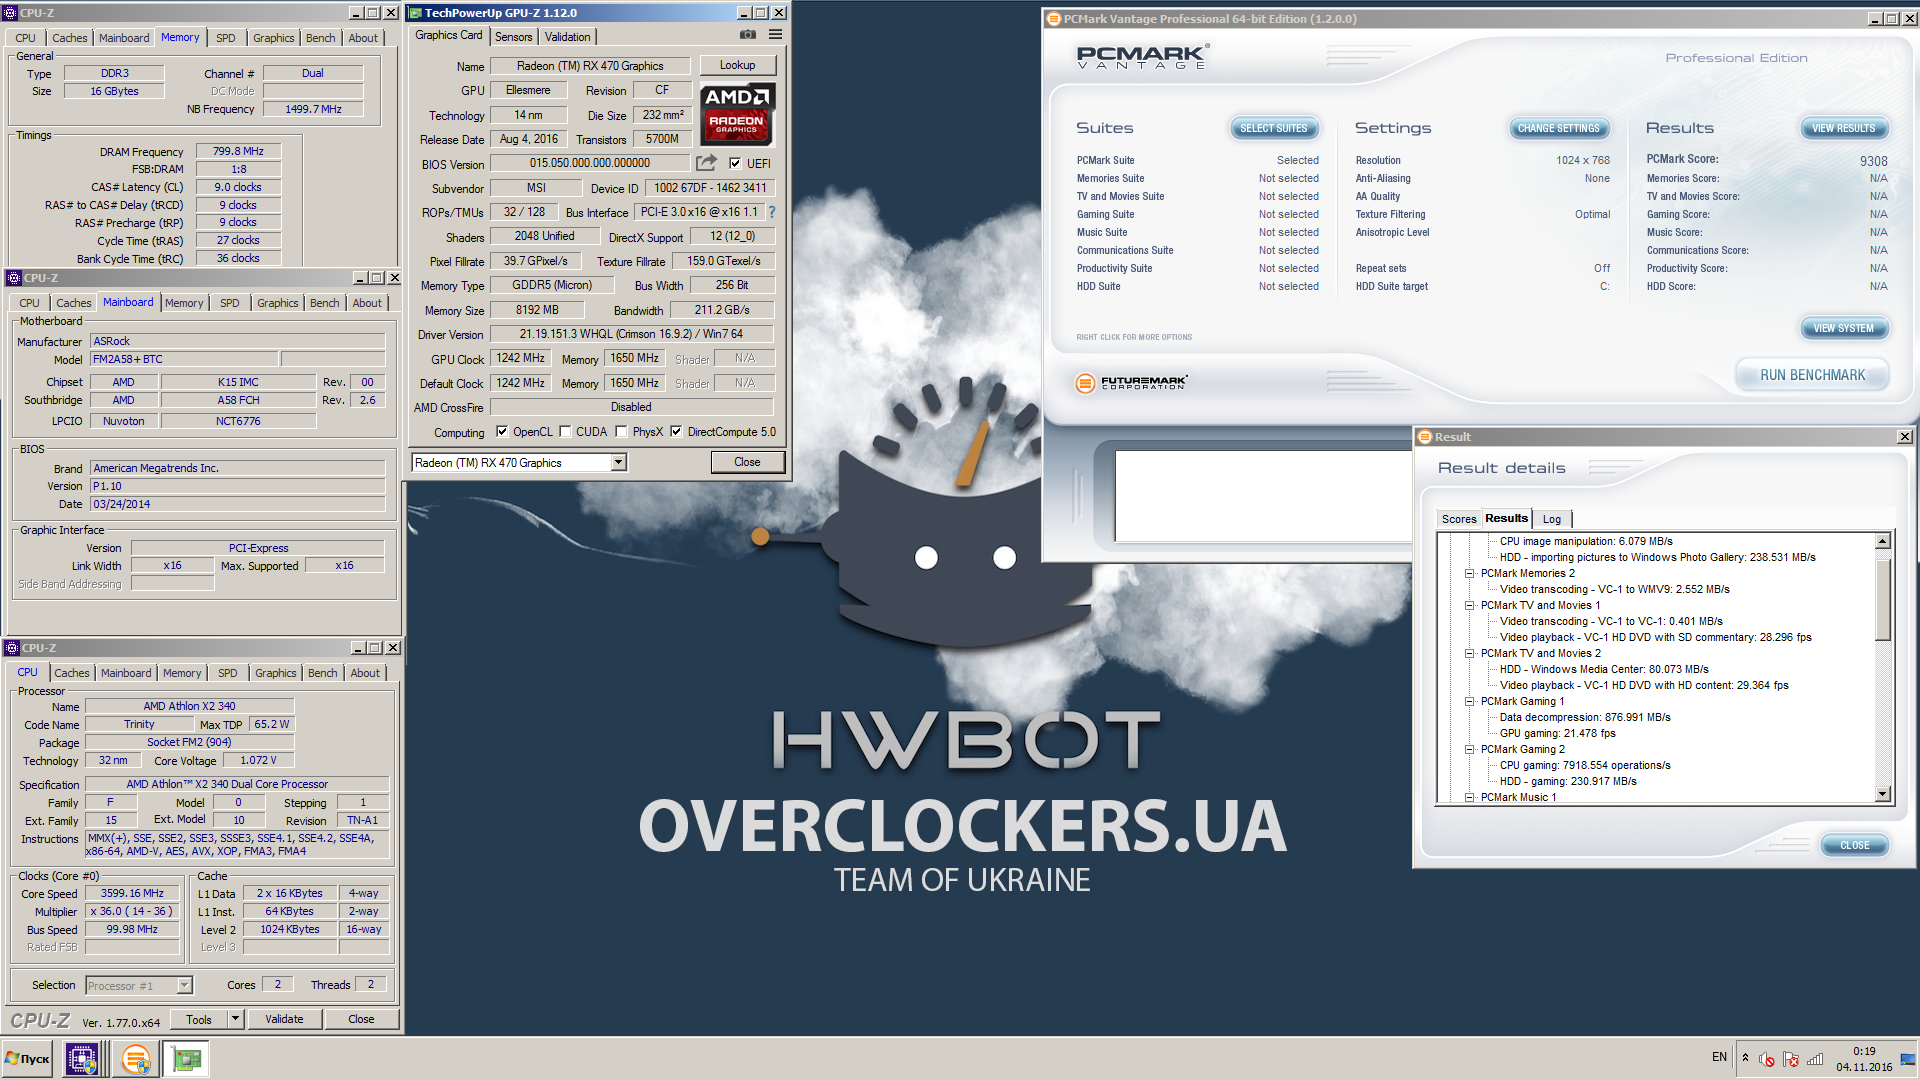
Task: Click the GPU-Z title bar app icon
Action: point(415,13)
